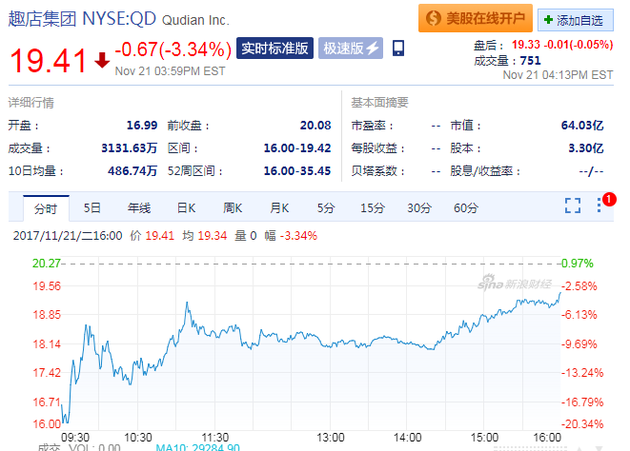Click the price line peak near 11:00

187,303
